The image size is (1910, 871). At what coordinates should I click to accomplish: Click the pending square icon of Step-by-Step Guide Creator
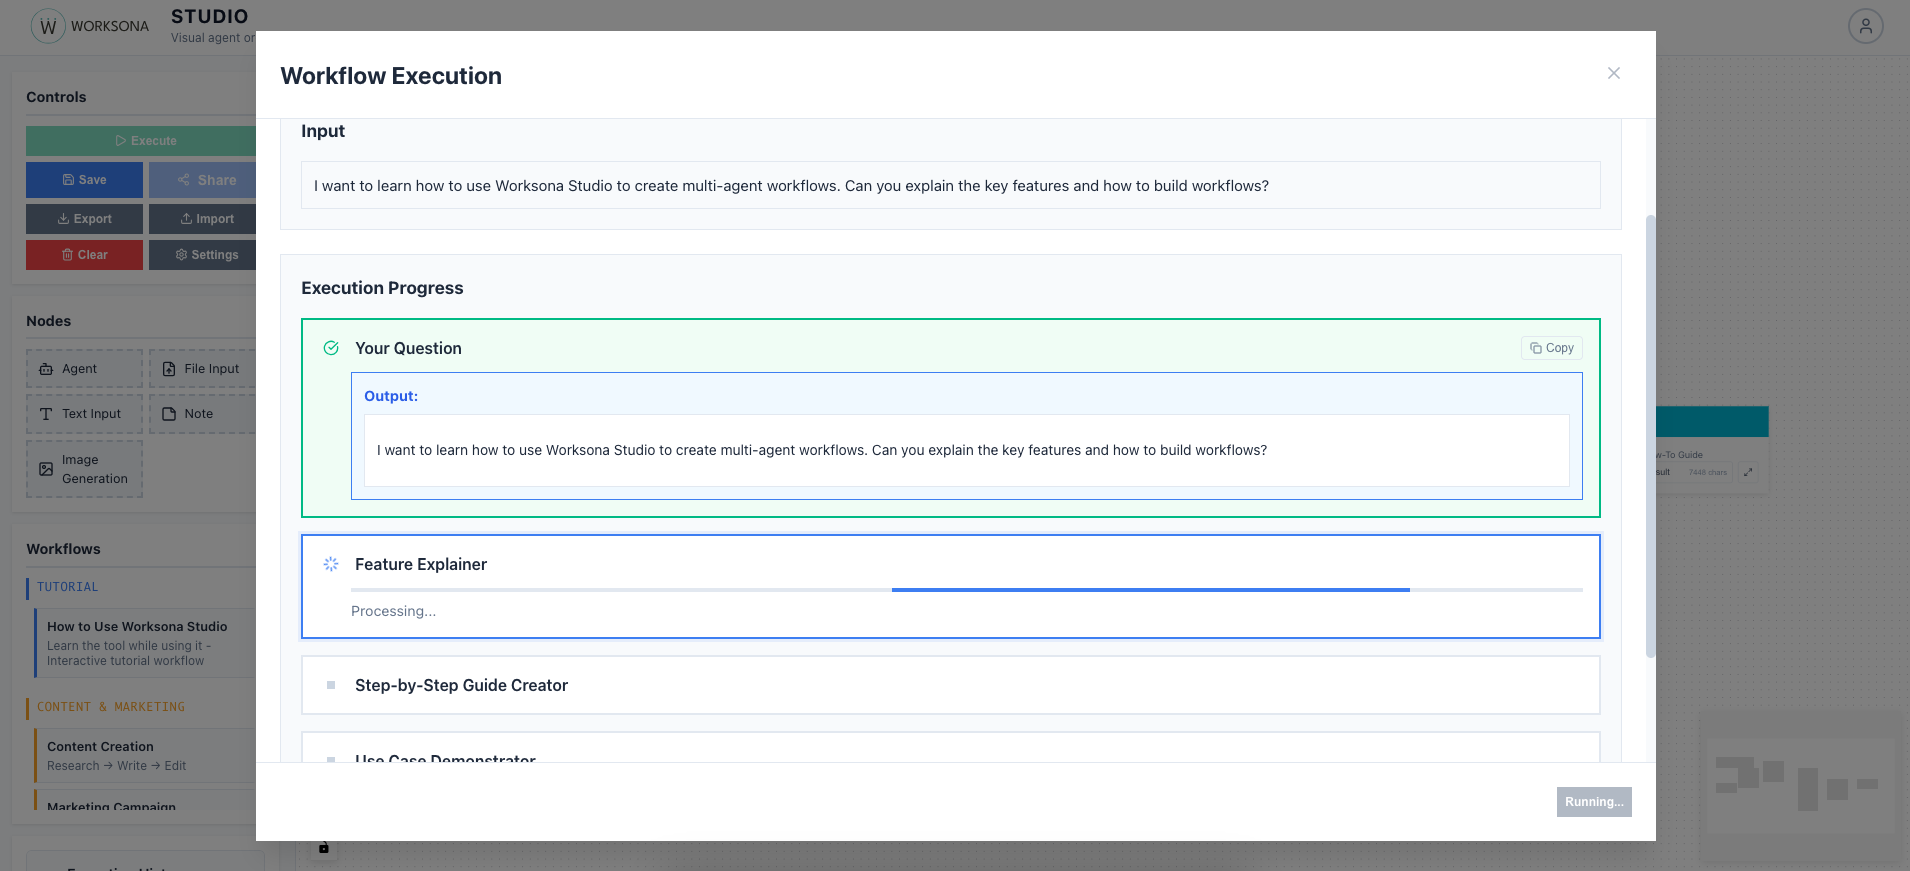tap(331, 685)
